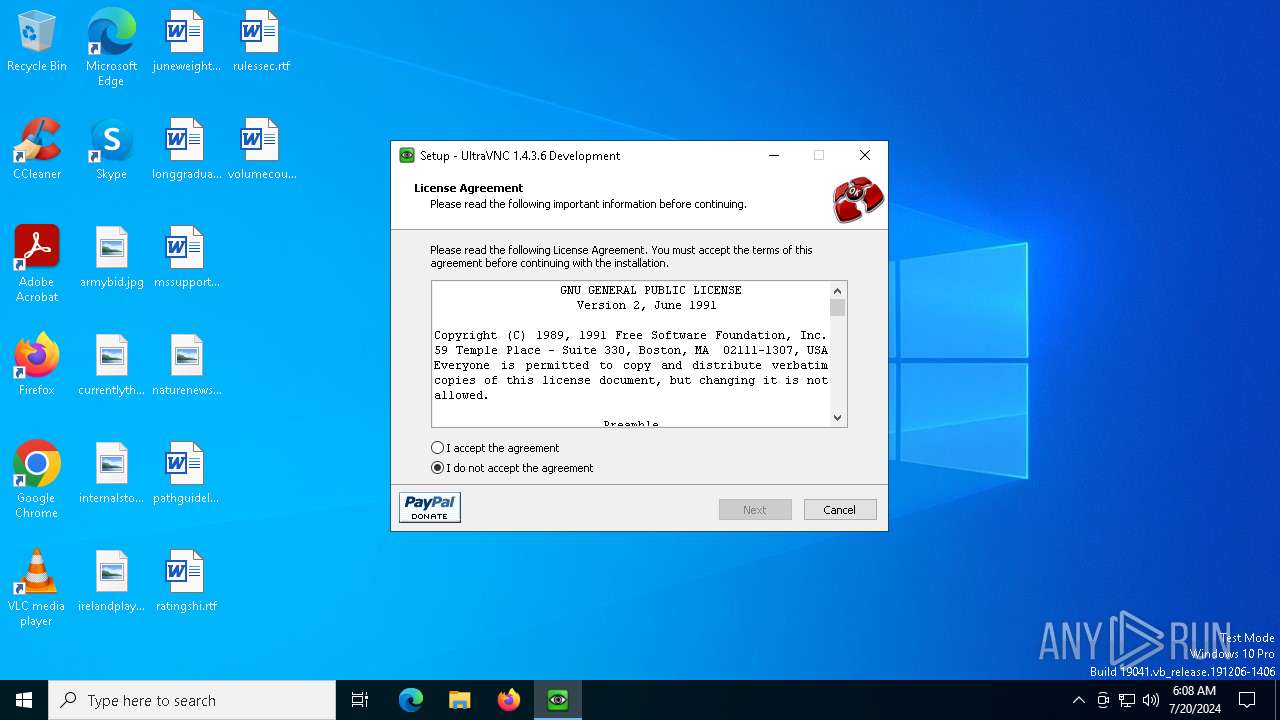Open File Explorer from taskbar

460,700
